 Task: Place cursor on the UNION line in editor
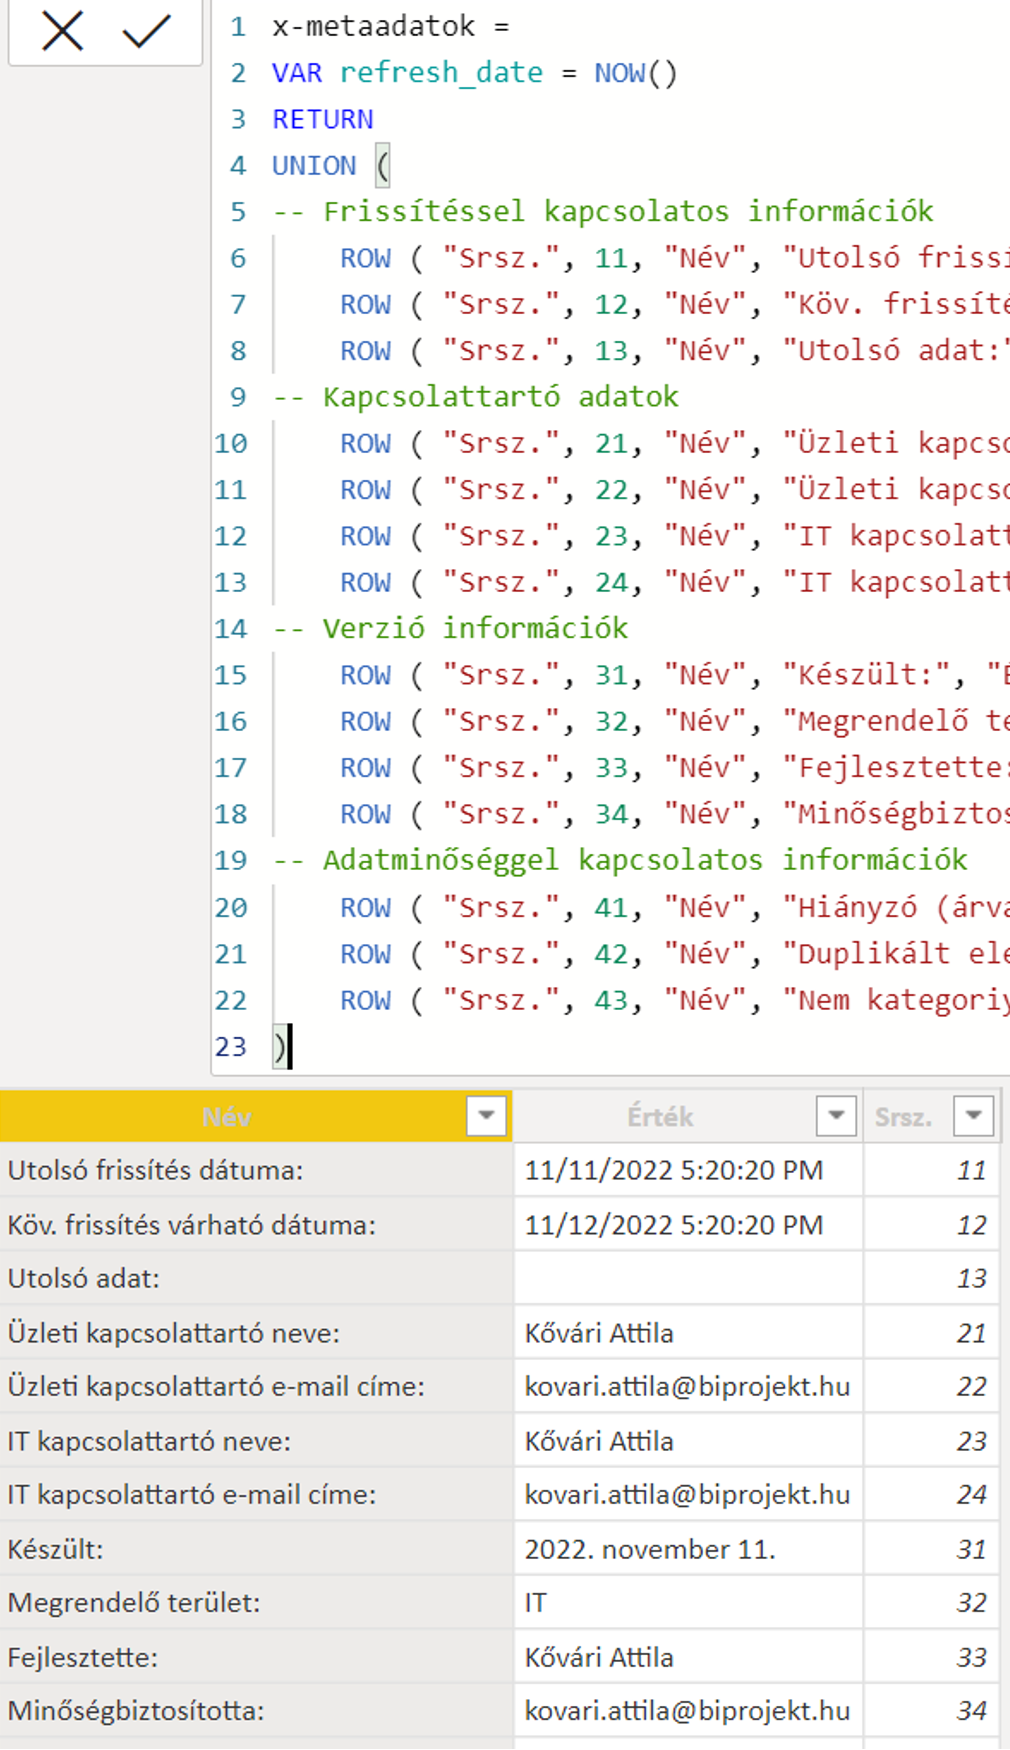tap(314, 165)
